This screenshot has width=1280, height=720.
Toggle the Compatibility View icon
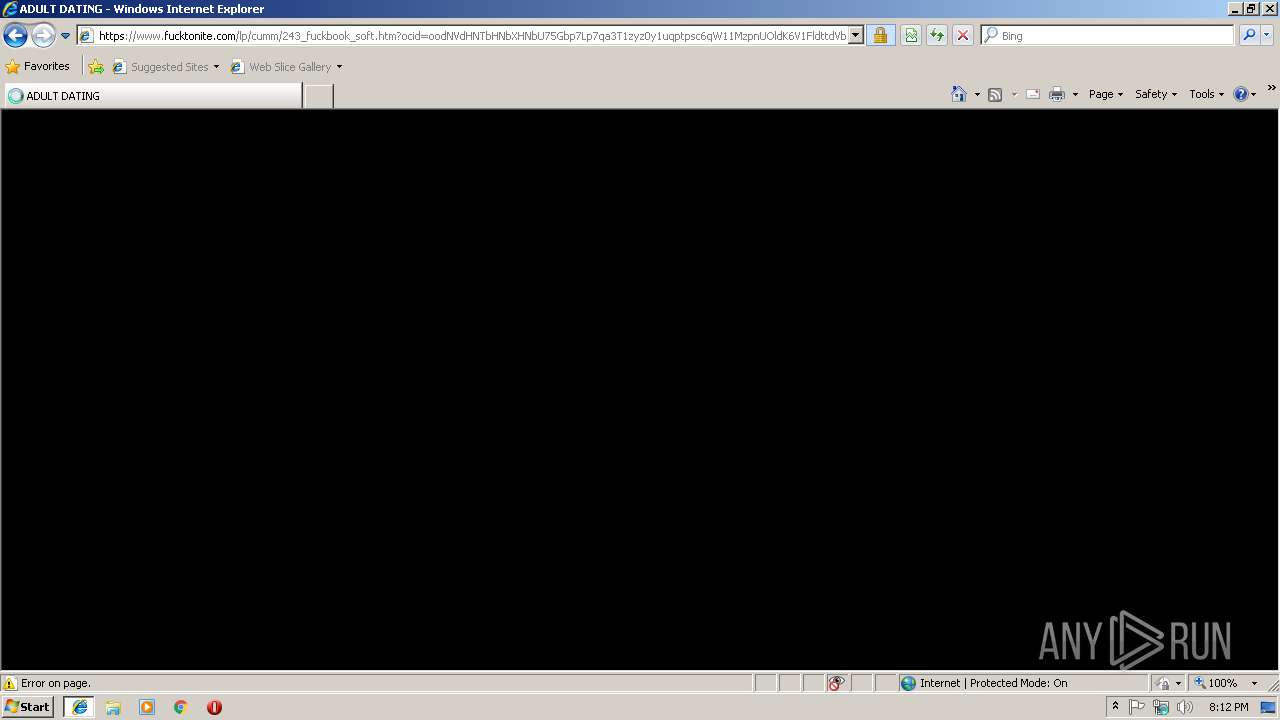point(911,36)
